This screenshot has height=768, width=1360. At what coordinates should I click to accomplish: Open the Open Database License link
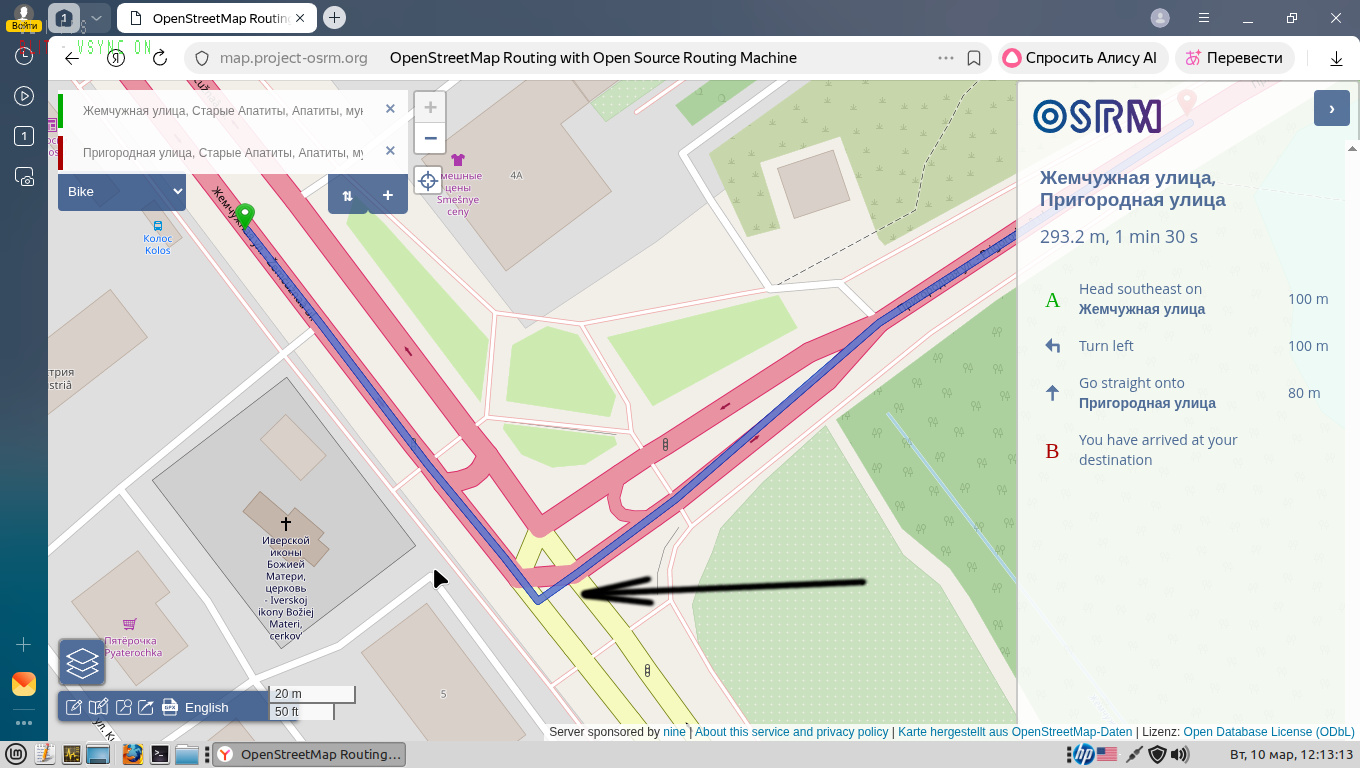[x=1268, y=732]
